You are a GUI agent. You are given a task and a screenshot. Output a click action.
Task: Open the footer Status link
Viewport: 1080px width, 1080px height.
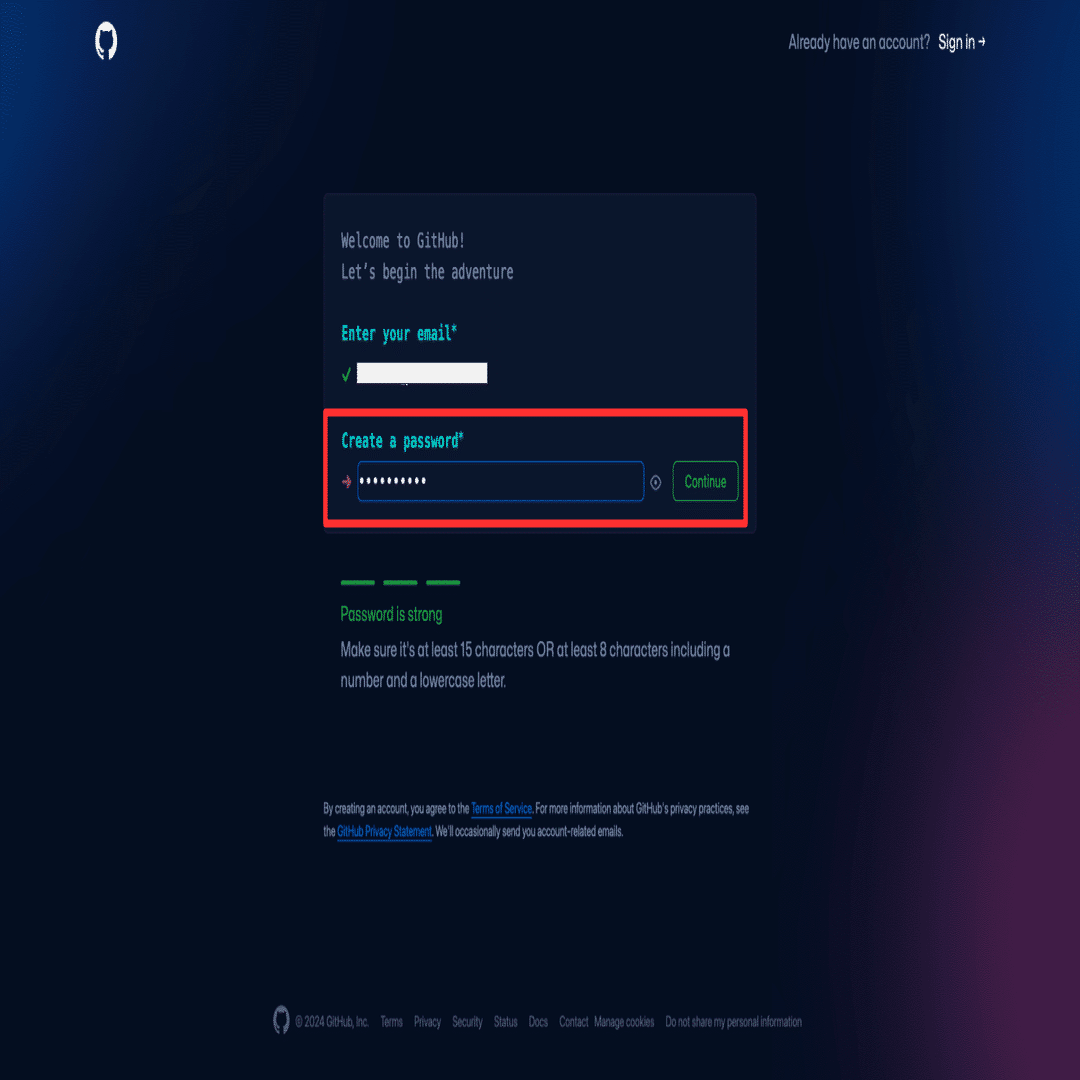506,1021
